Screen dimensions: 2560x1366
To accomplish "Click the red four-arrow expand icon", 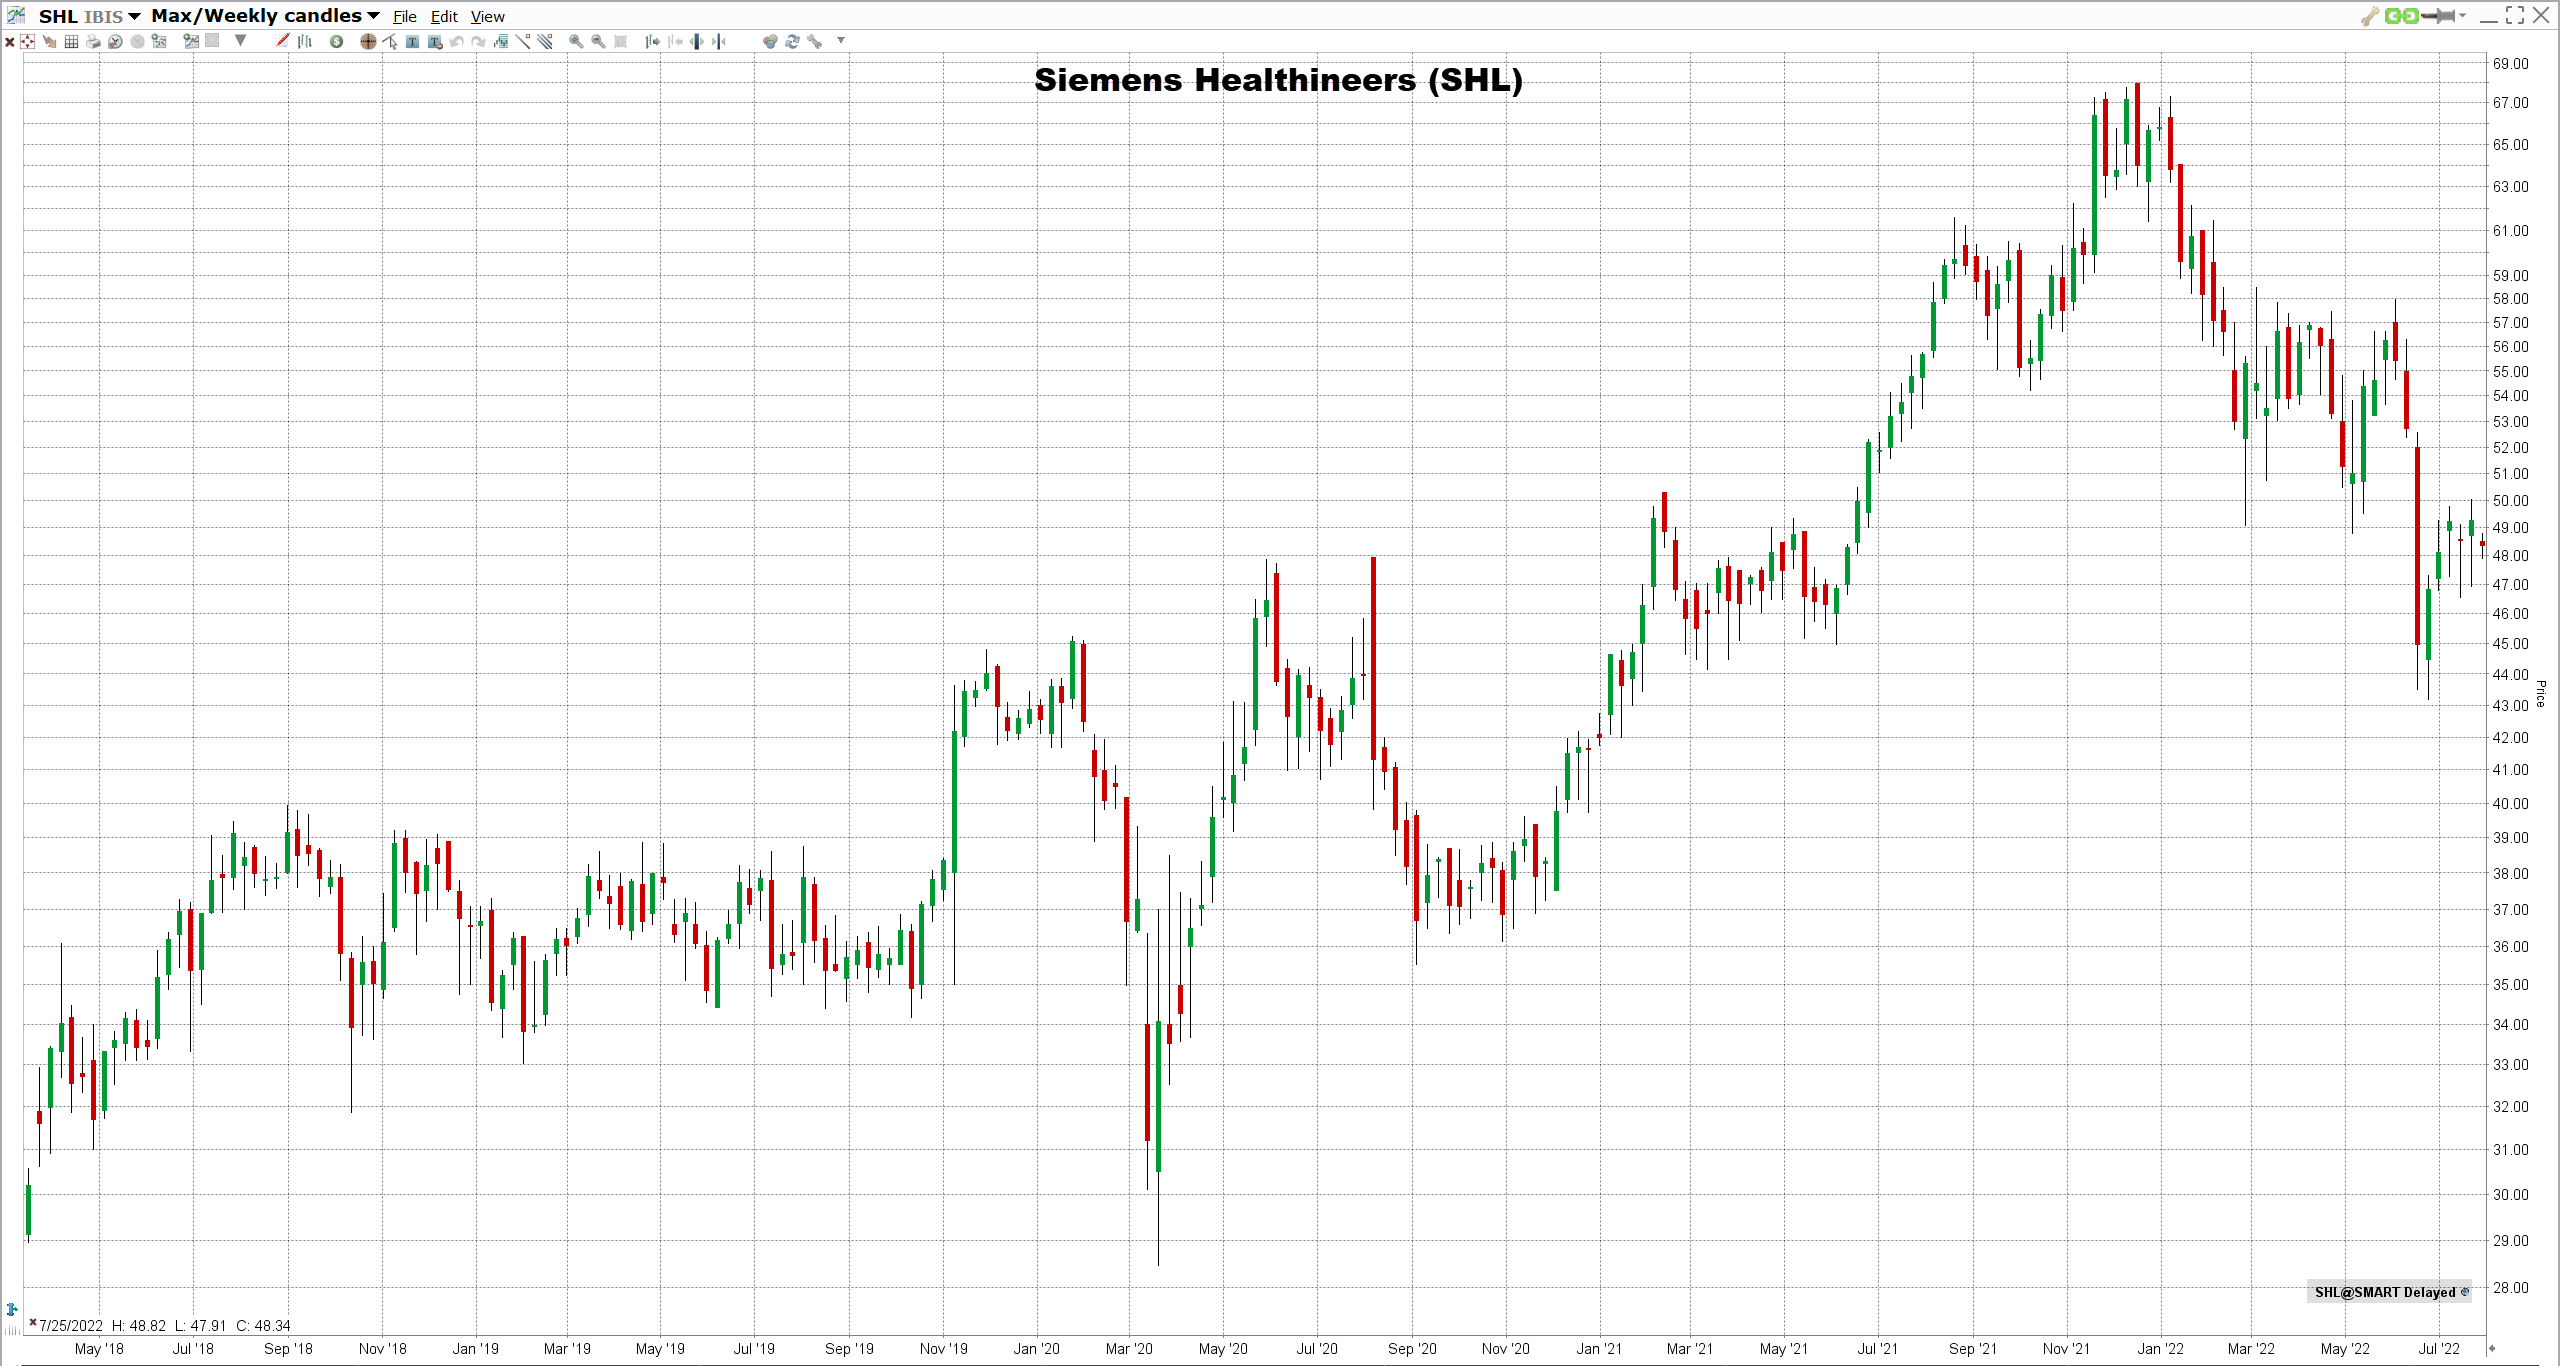I will point(27,42).
